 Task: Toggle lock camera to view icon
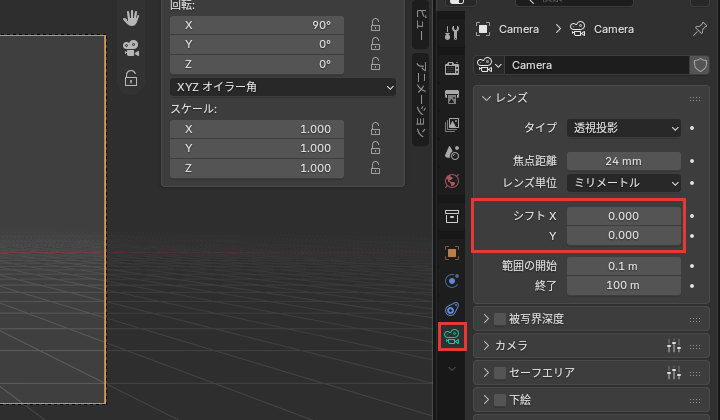click(131, 78)
